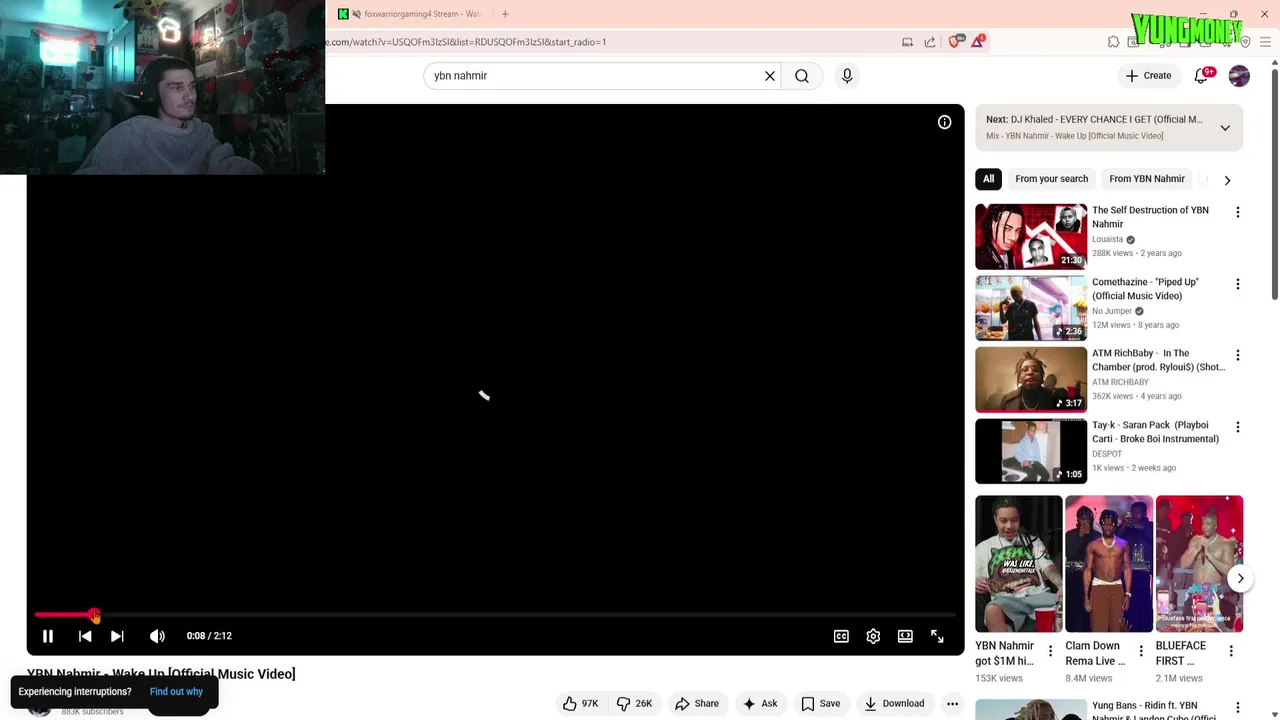Open the Brave Rewards triangle icon

pos(978,42)
